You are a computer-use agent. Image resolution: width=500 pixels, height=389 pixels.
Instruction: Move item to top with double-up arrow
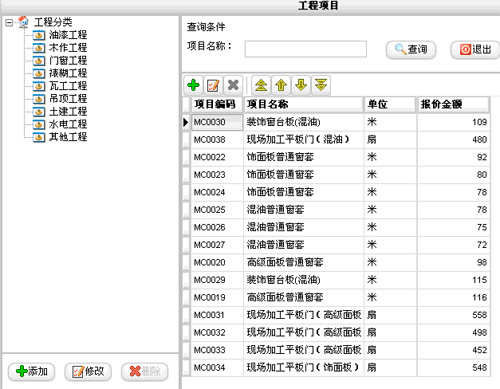261,85
